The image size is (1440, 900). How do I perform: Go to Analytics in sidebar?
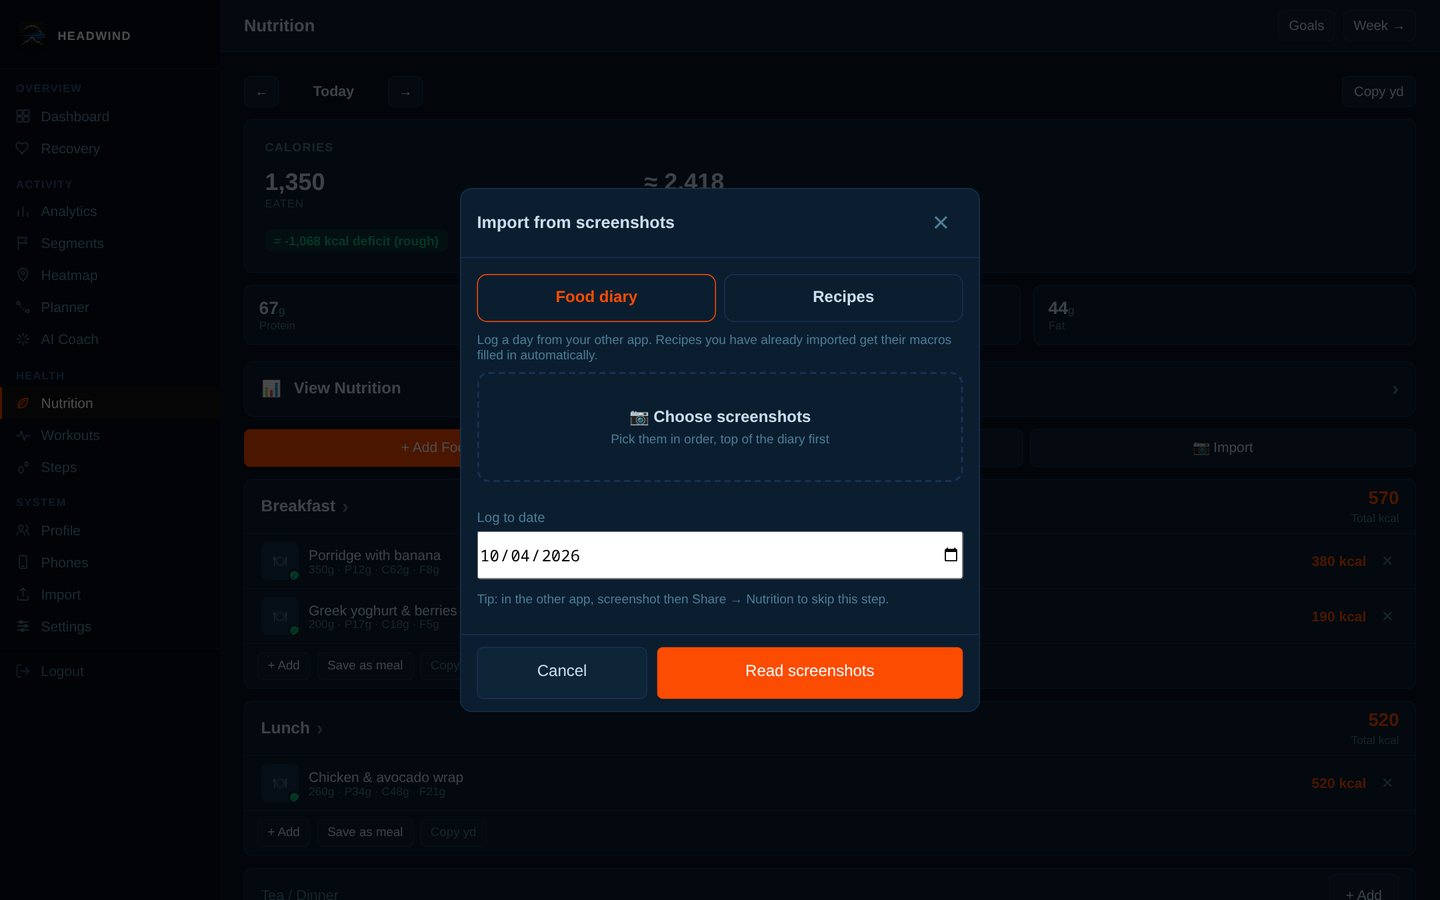(x=110, y=212)
